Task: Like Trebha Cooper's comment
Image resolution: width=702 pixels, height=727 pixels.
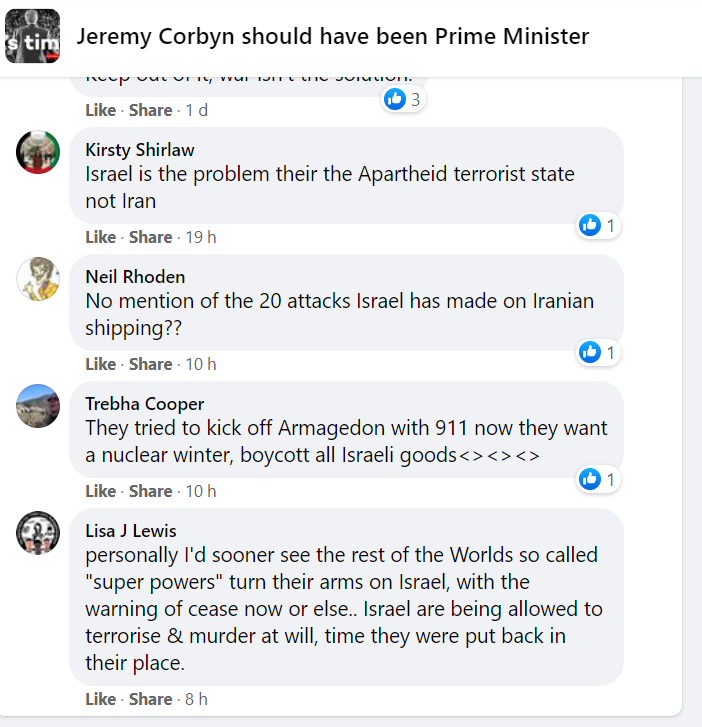Action: 100,491
